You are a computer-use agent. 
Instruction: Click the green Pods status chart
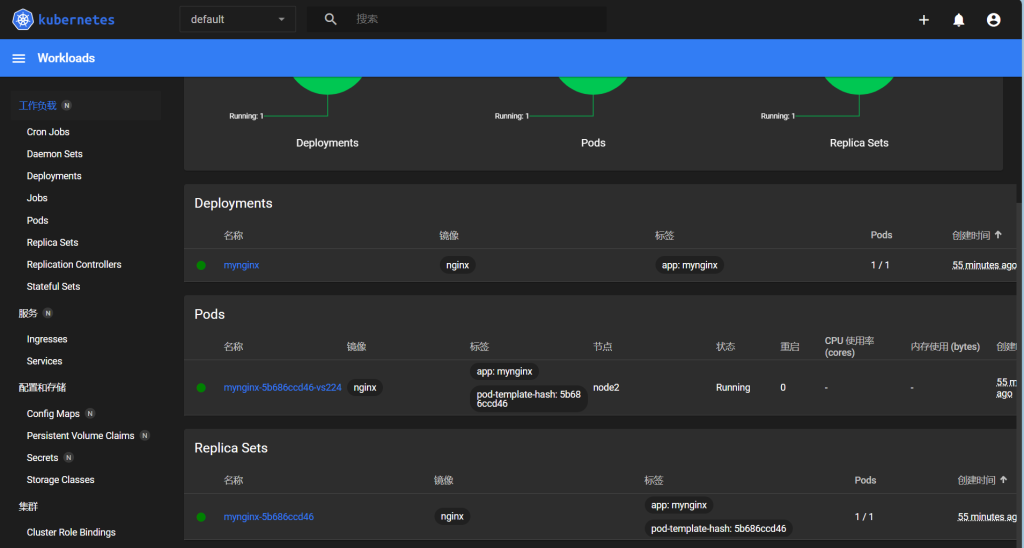(x=593, y=84)
